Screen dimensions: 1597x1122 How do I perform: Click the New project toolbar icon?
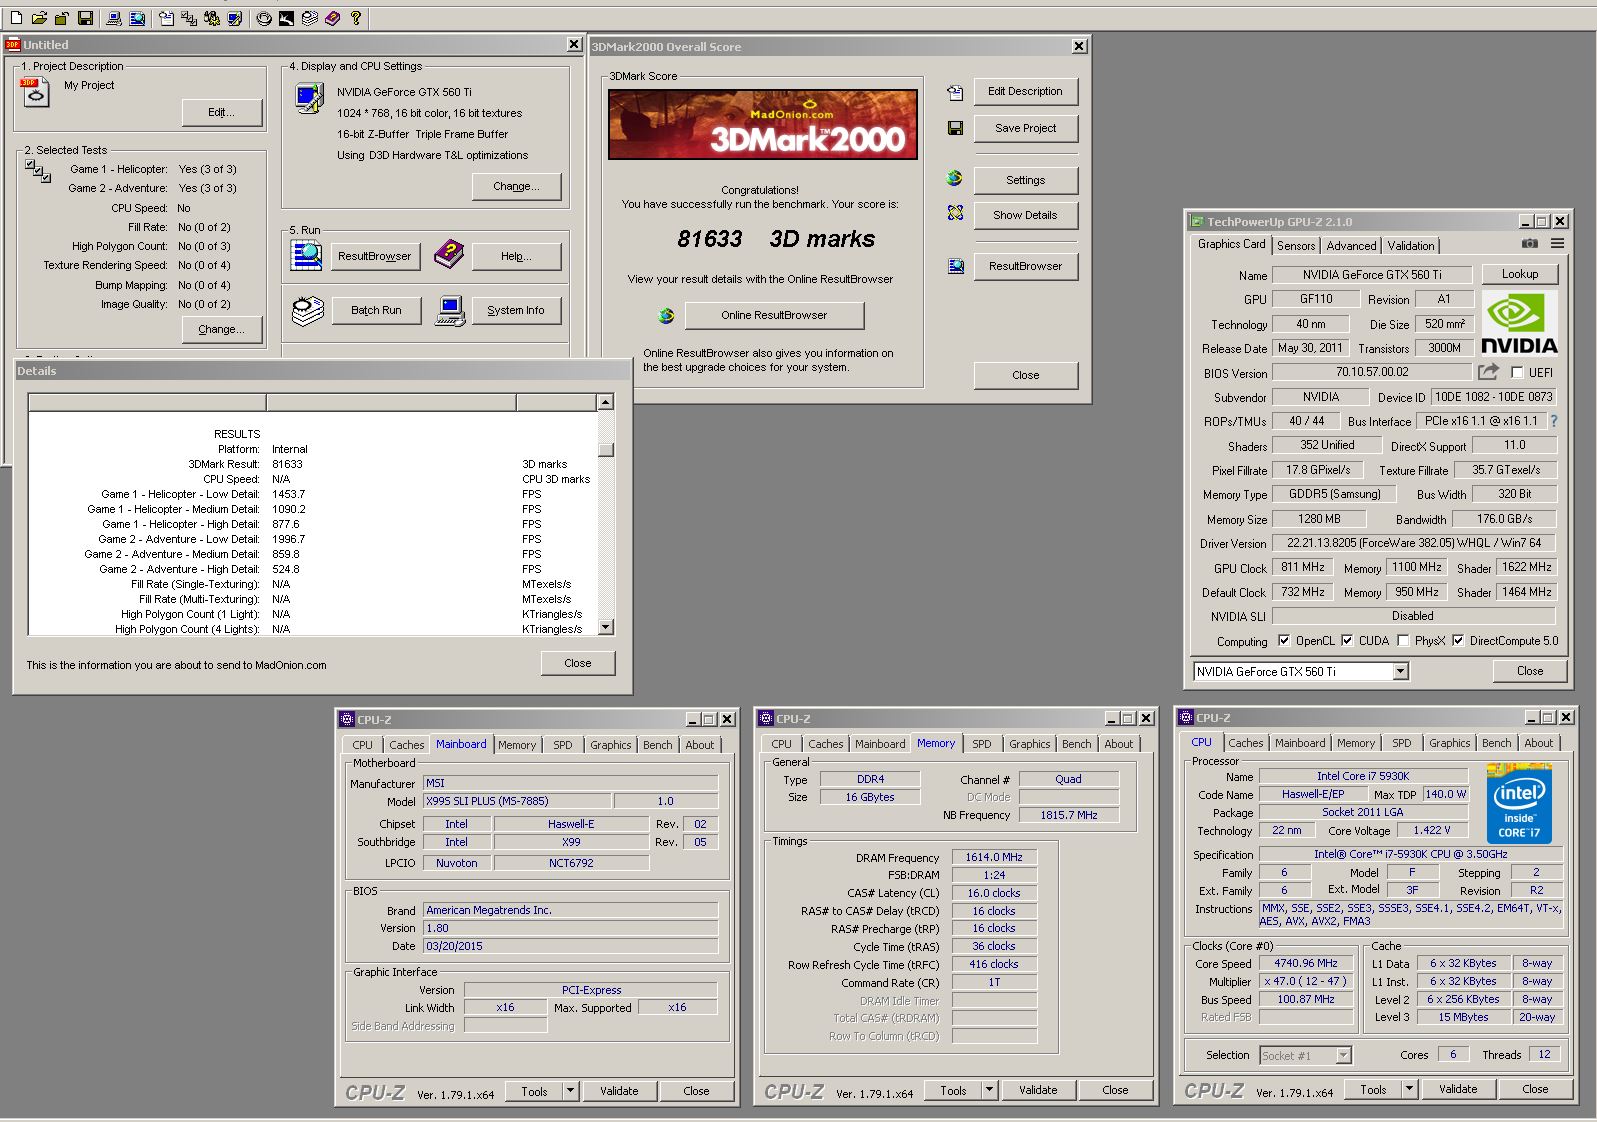15,18
